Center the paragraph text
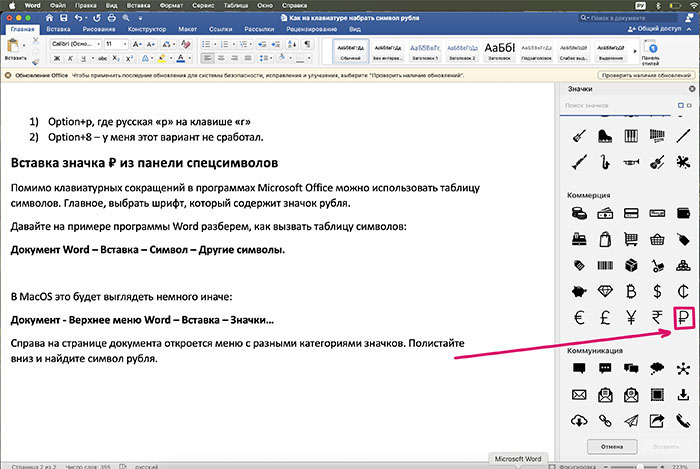 pyautogui.click(x=221, y=58)
